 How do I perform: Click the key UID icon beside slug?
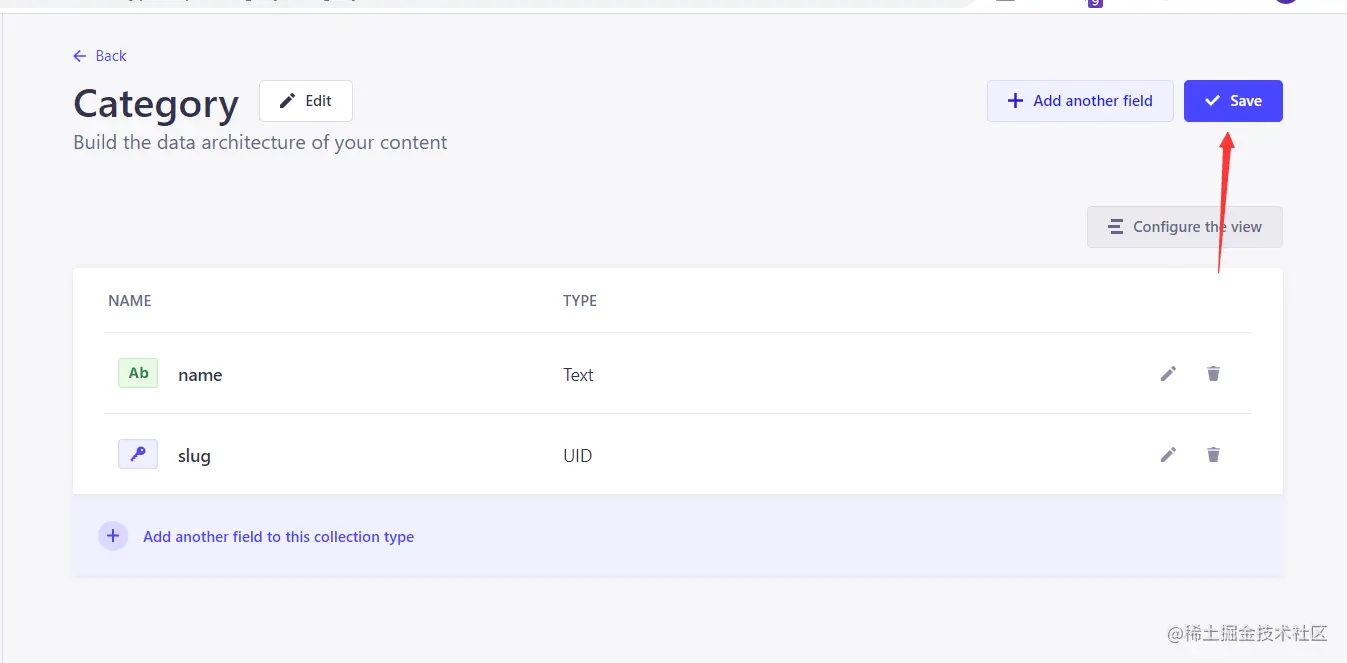point(138,455)
